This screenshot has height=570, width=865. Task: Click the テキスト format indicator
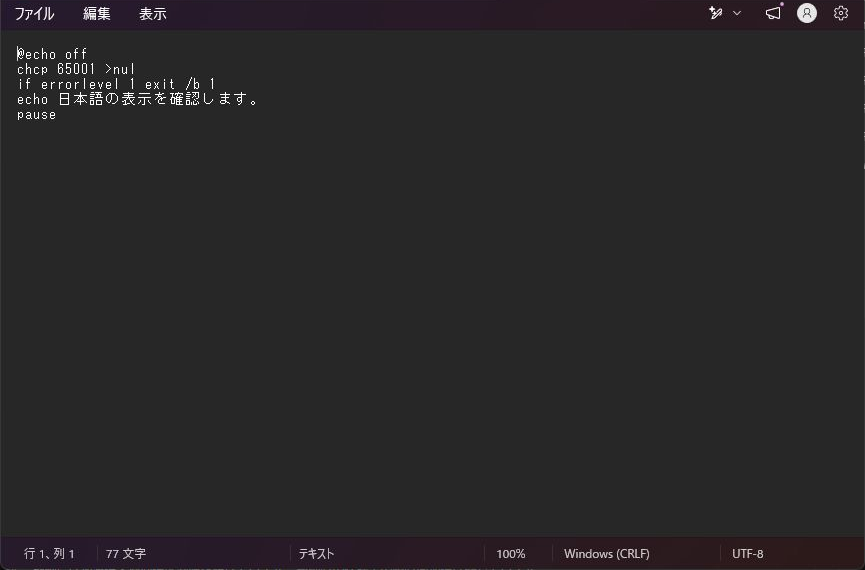pyautogui.click(x=316, y=553)
